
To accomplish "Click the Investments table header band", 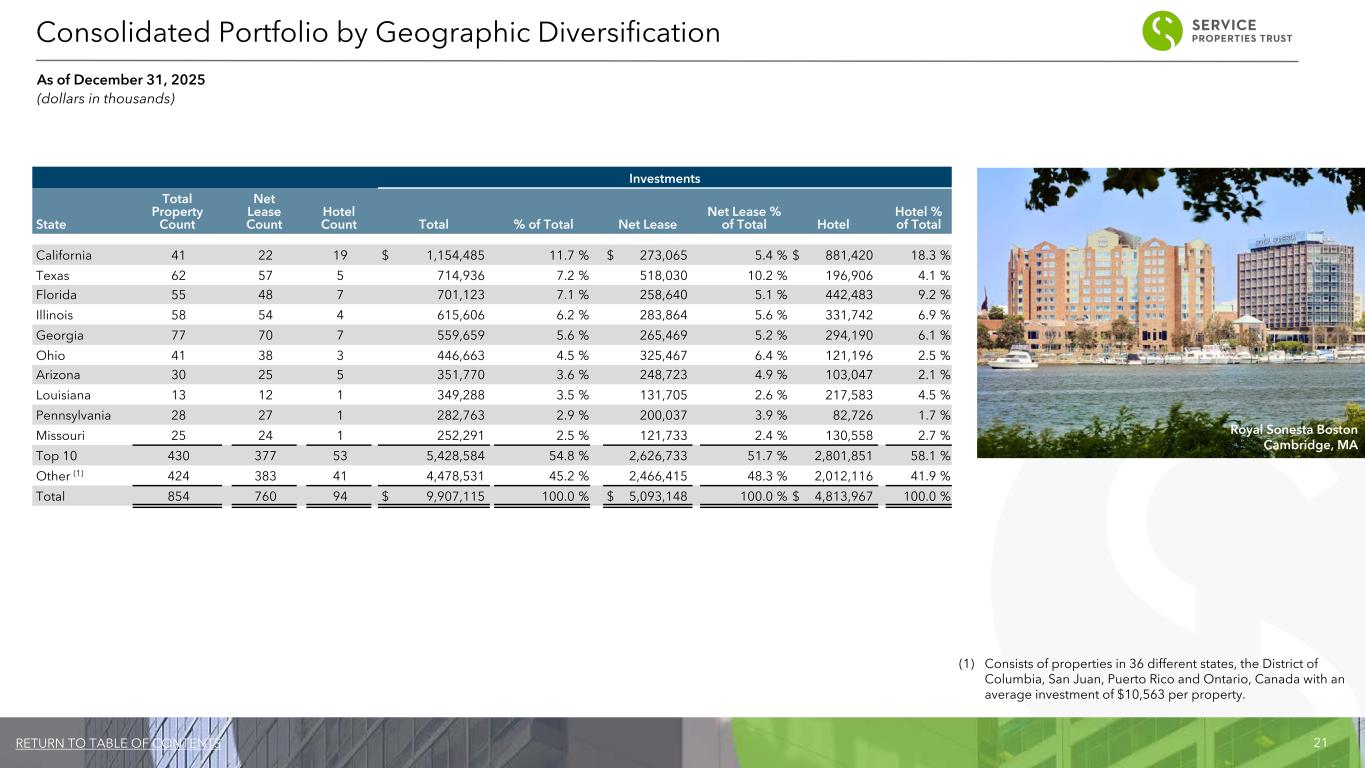I will [664, 178].
